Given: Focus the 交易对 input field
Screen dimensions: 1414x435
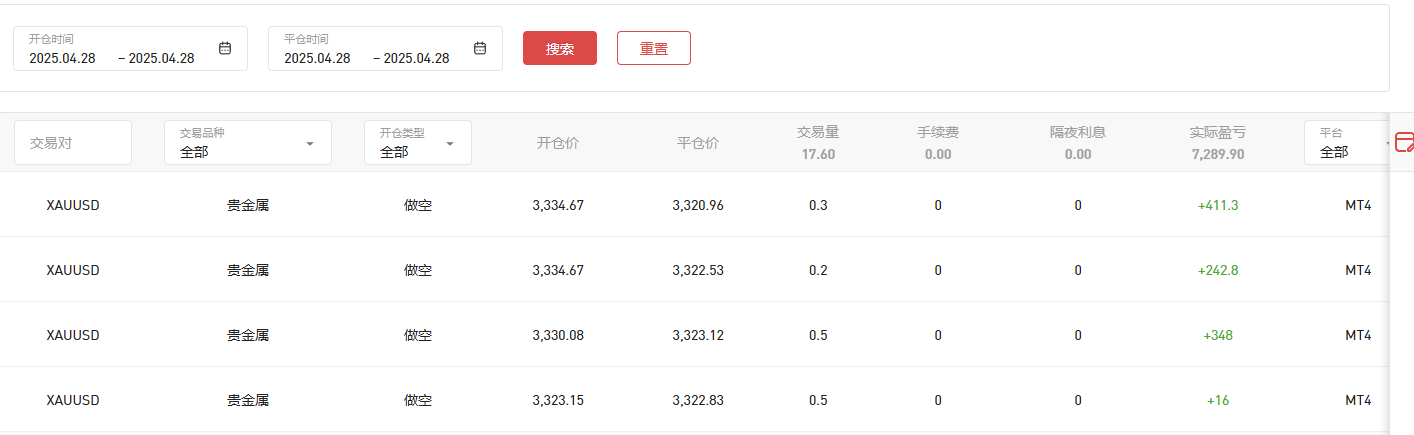Looking at the screenshot, I should pos(73,143).
